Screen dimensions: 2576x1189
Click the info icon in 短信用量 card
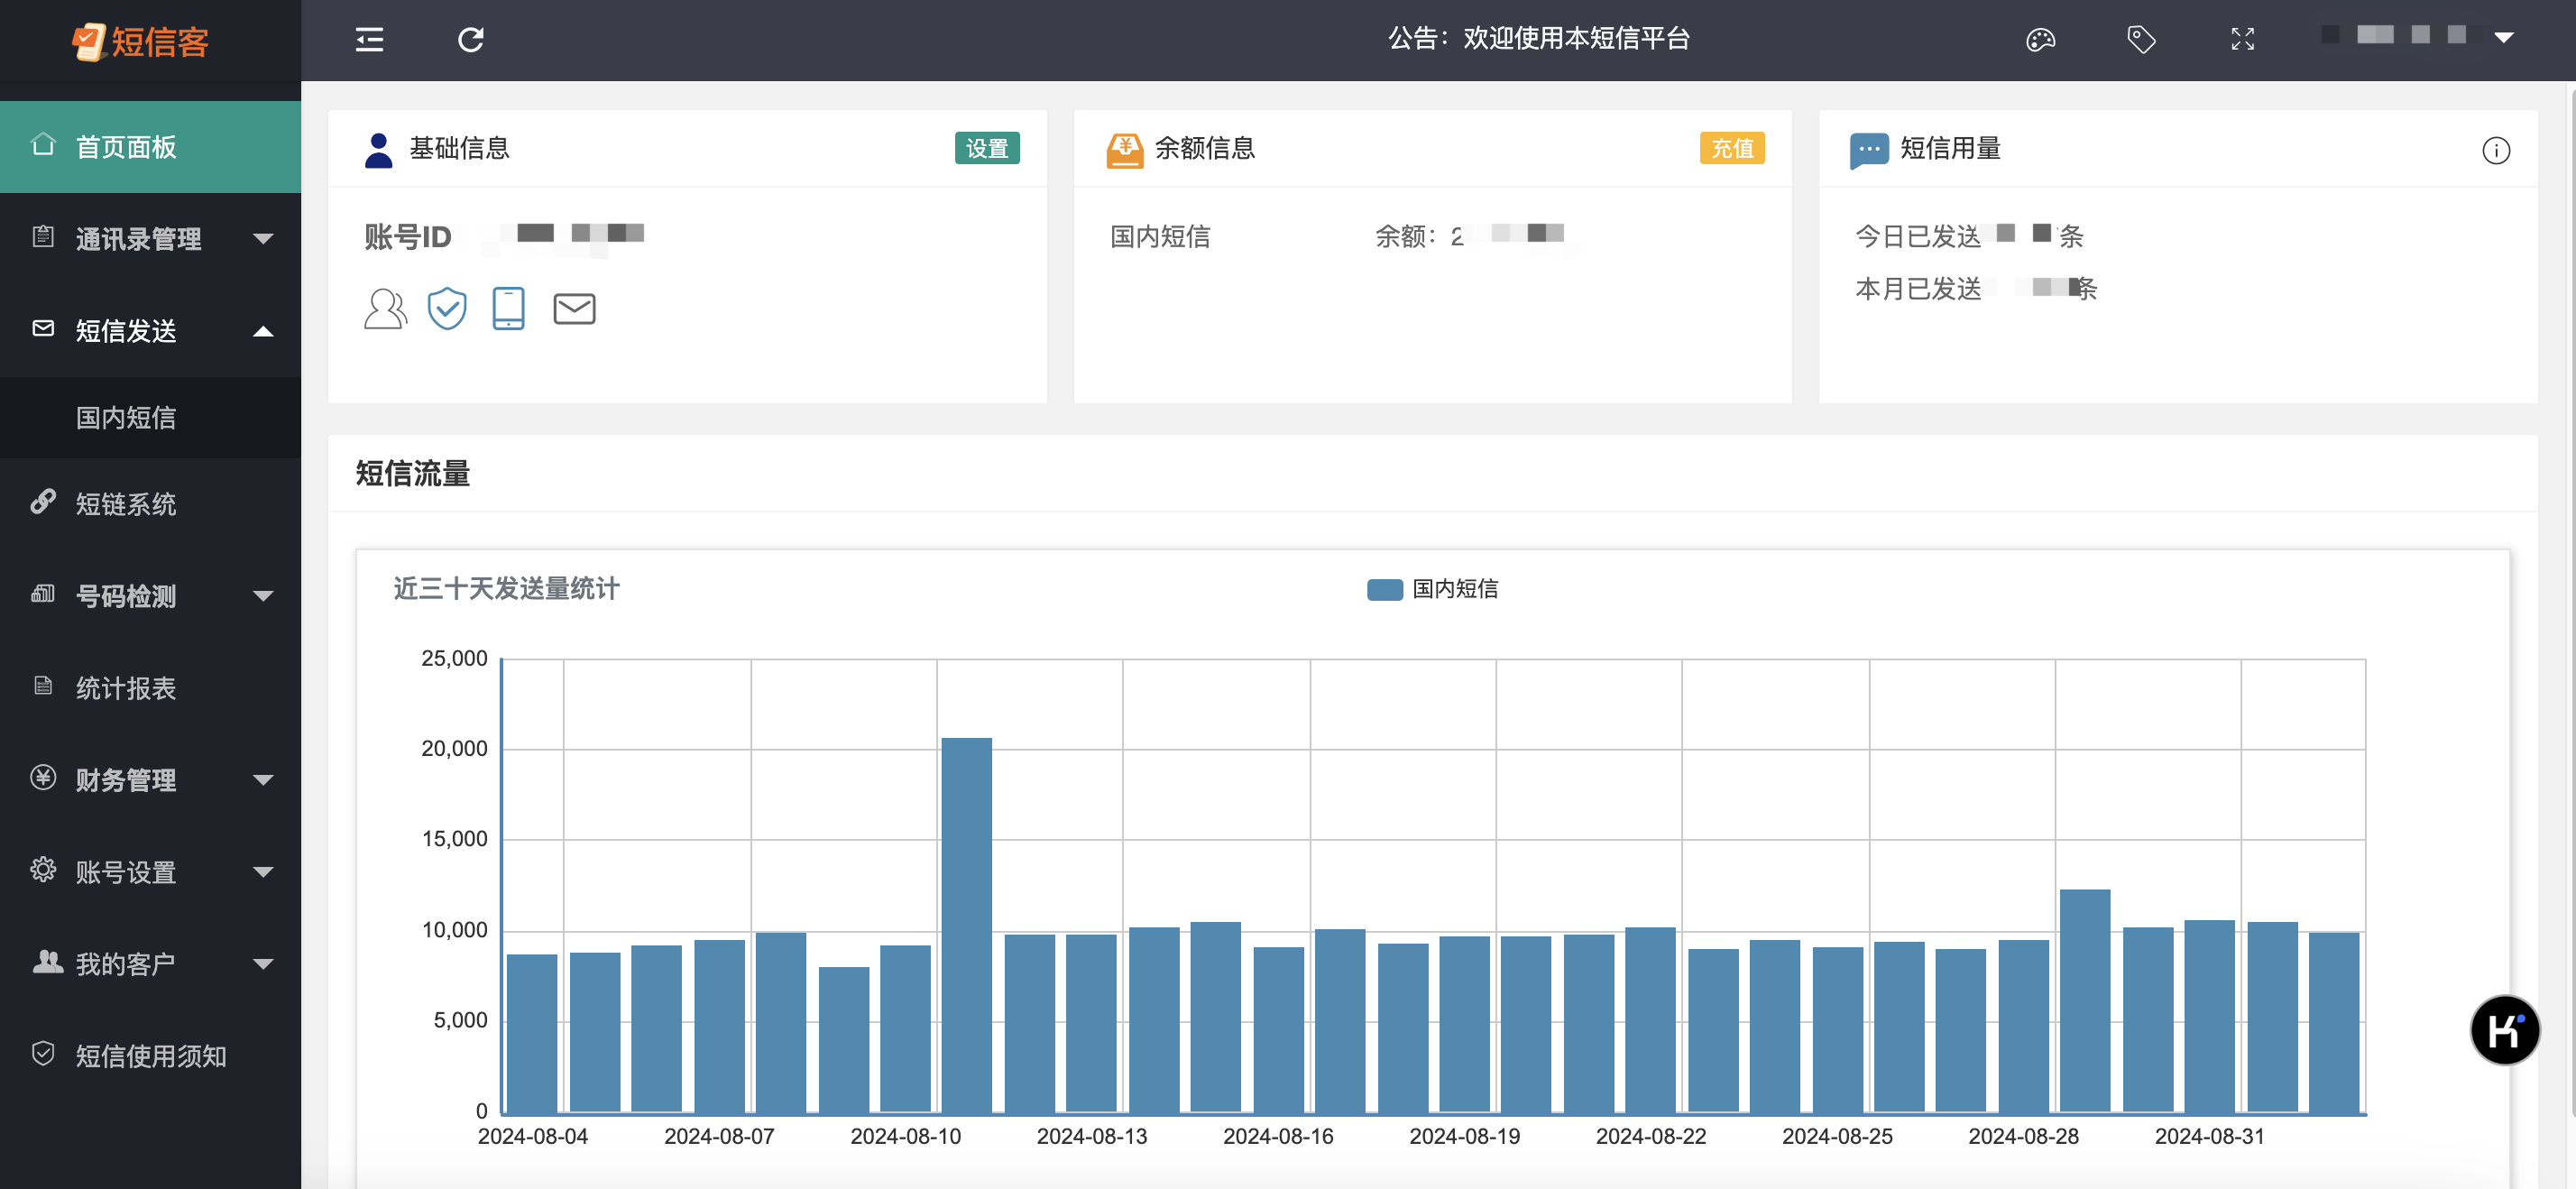[2495, 150]
